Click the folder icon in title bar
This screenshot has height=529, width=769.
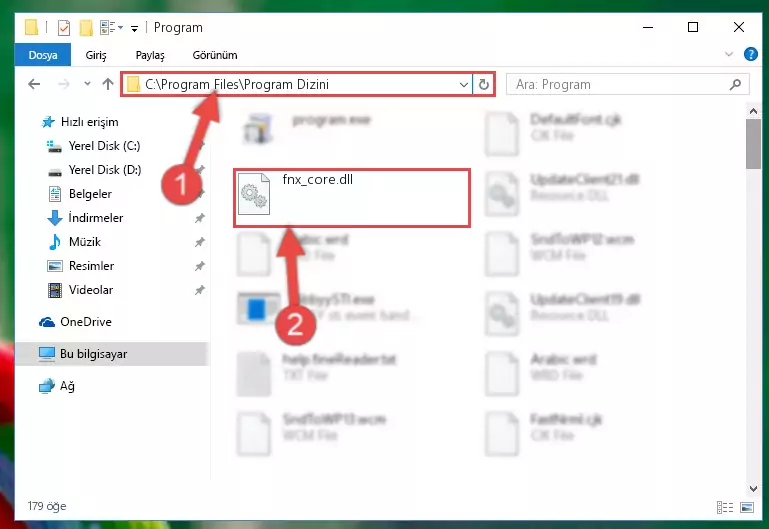(31, 27)
